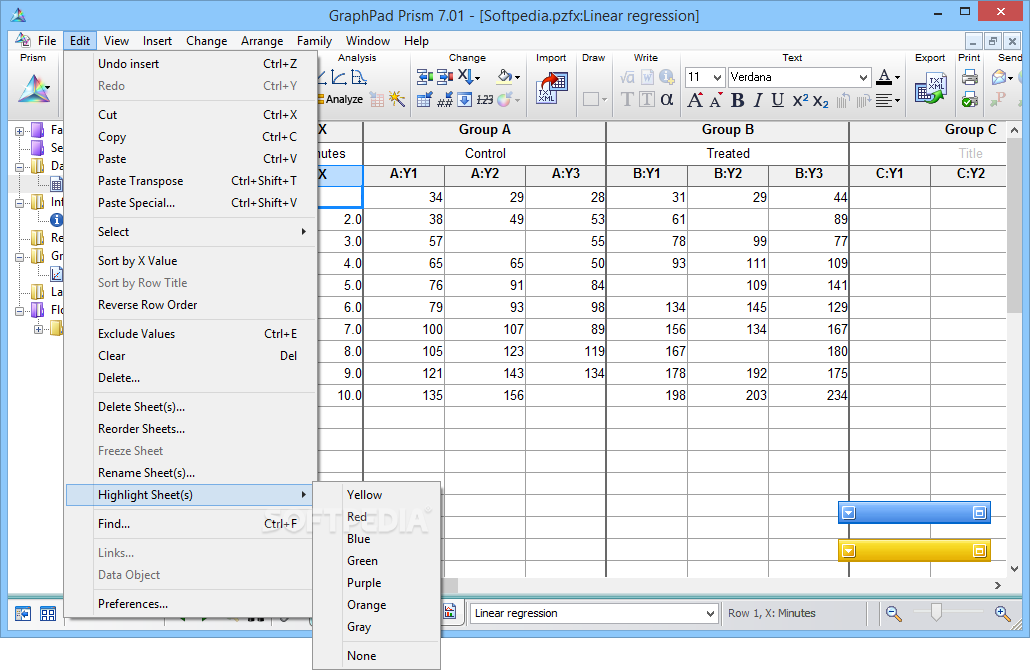Screen dimensions: 1030x670
Task: Open the sort X values dropdown icon
Action: point(468,78)
